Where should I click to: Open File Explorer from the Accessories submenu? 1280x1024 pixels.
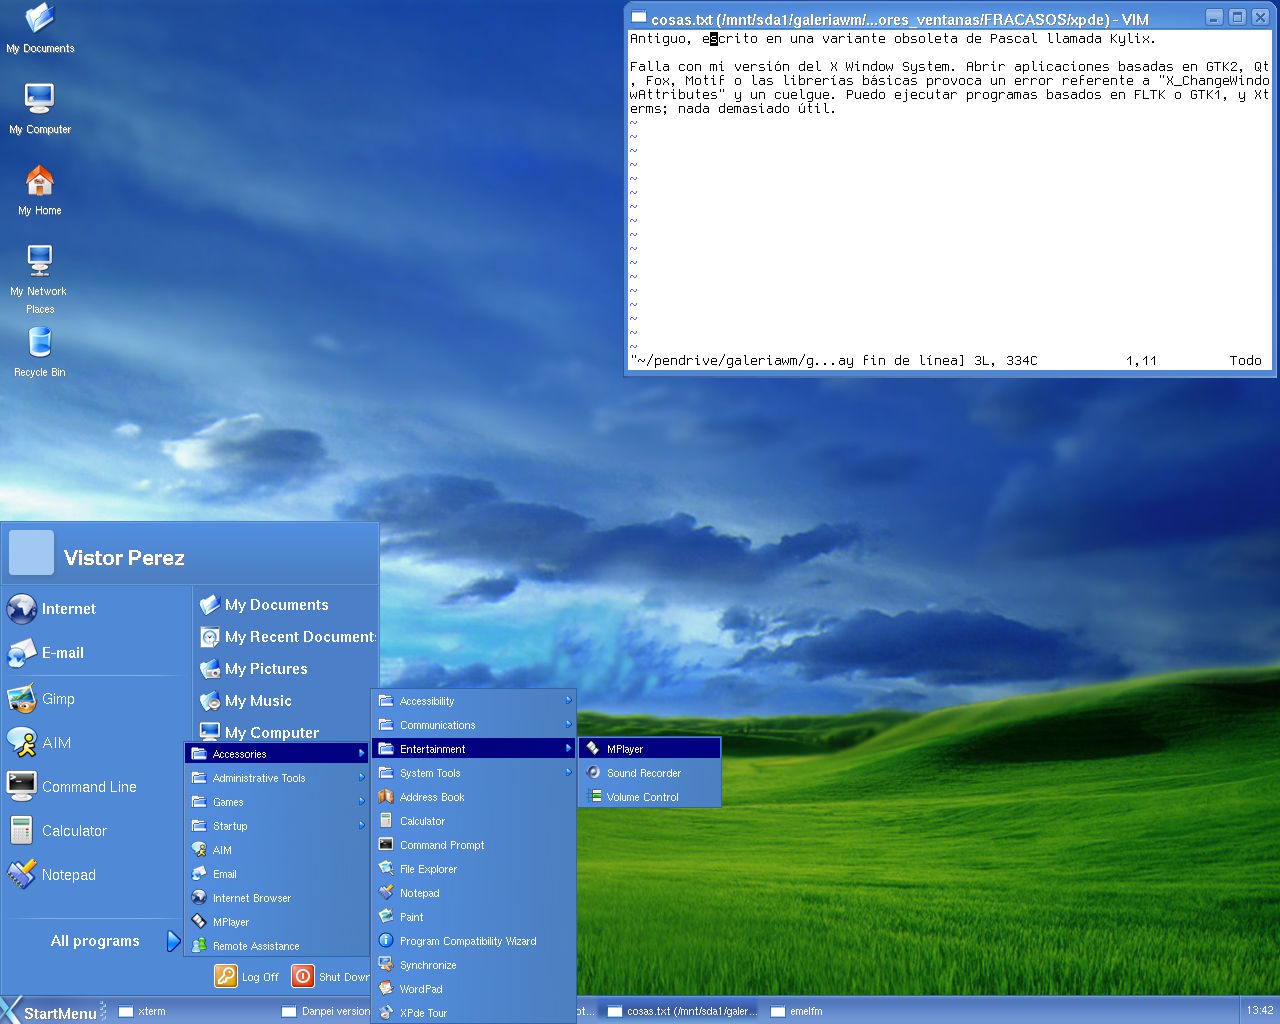474,868
